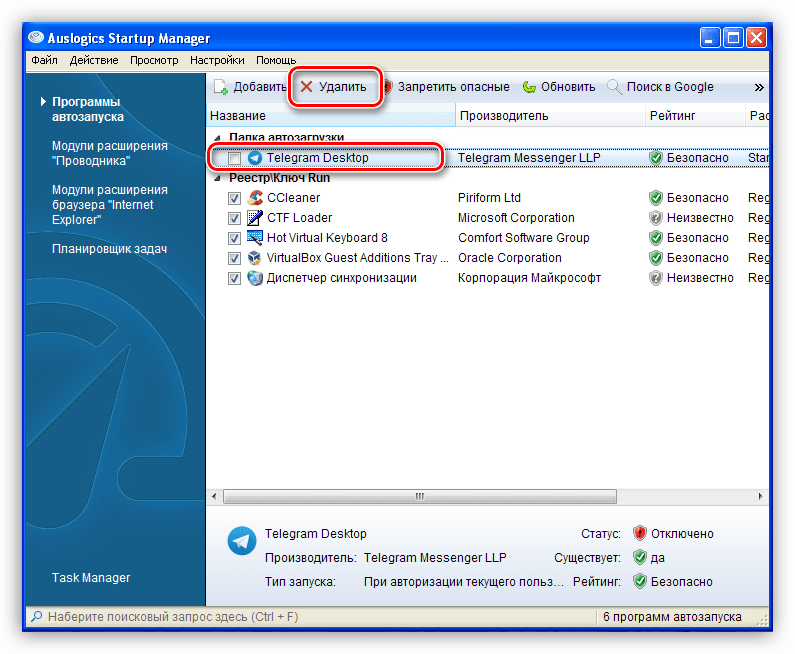Screen dimensions: 795x654
Task: Select Программы автозапуска in the sidebar
Action: (88, 109)
